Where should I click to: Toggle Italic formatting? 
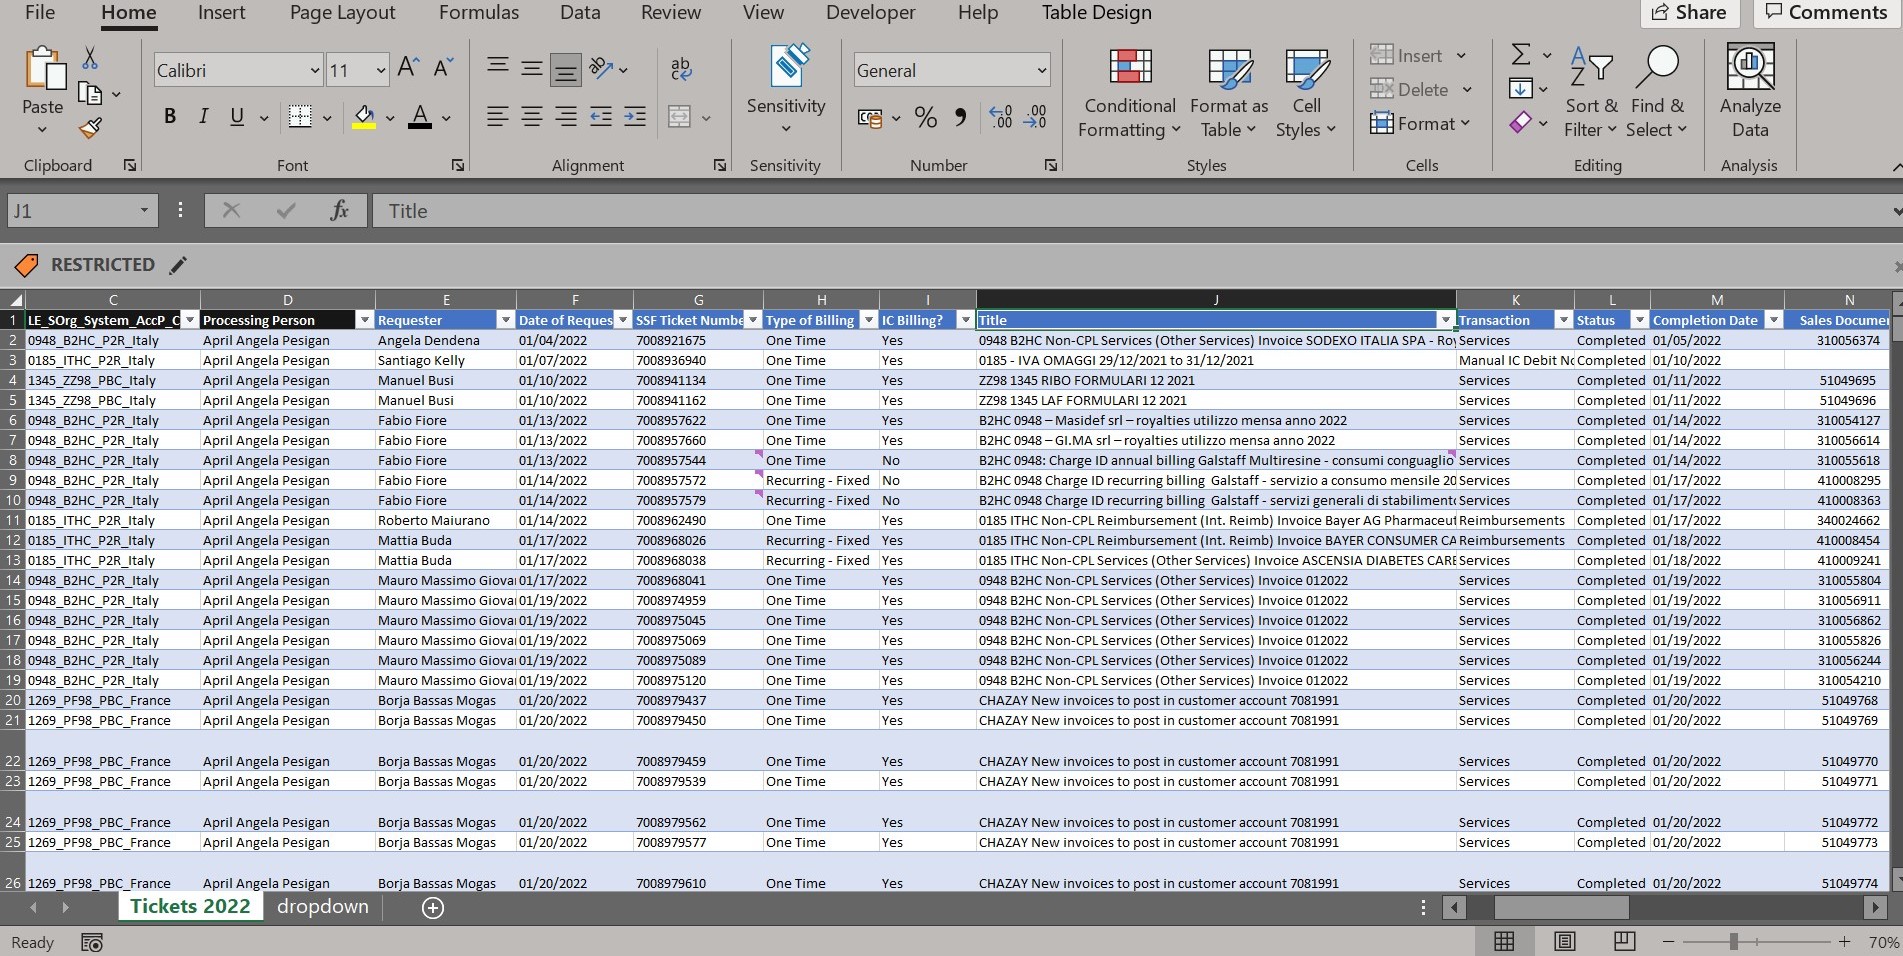203,117
